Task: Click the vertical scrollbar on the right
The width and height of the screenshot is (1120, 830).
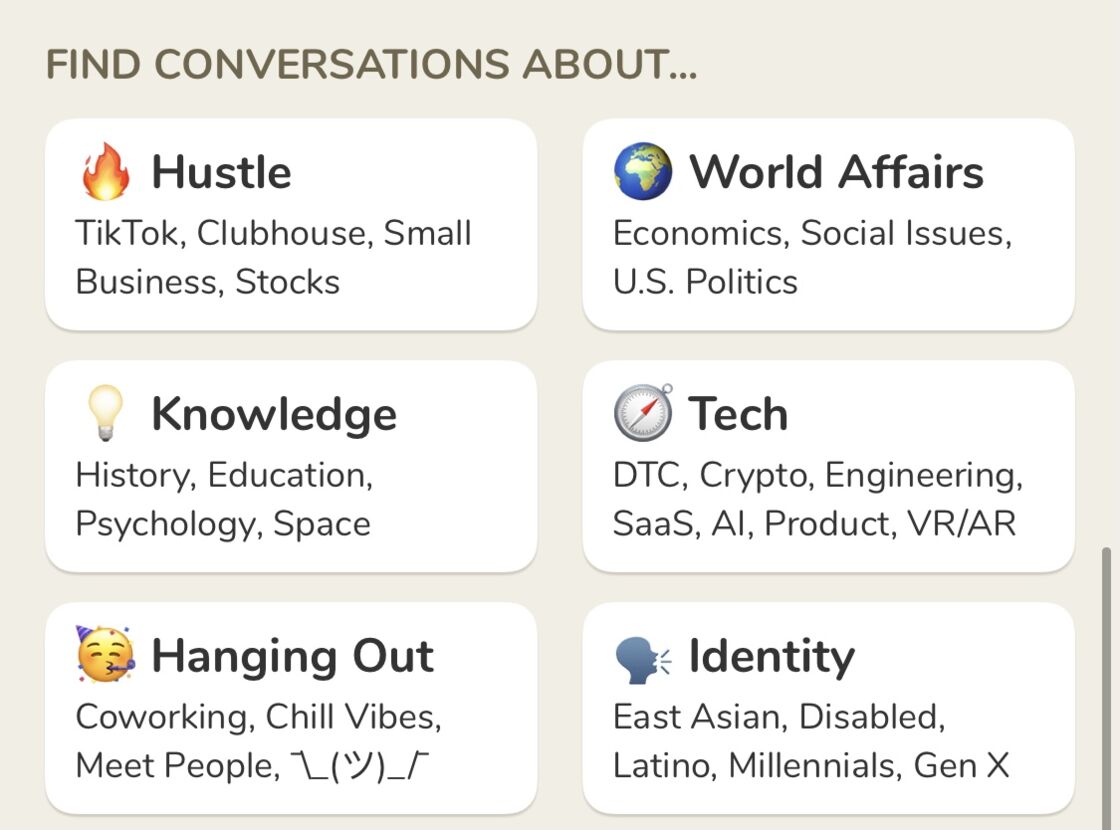Action: click(x=1106, y=687)
